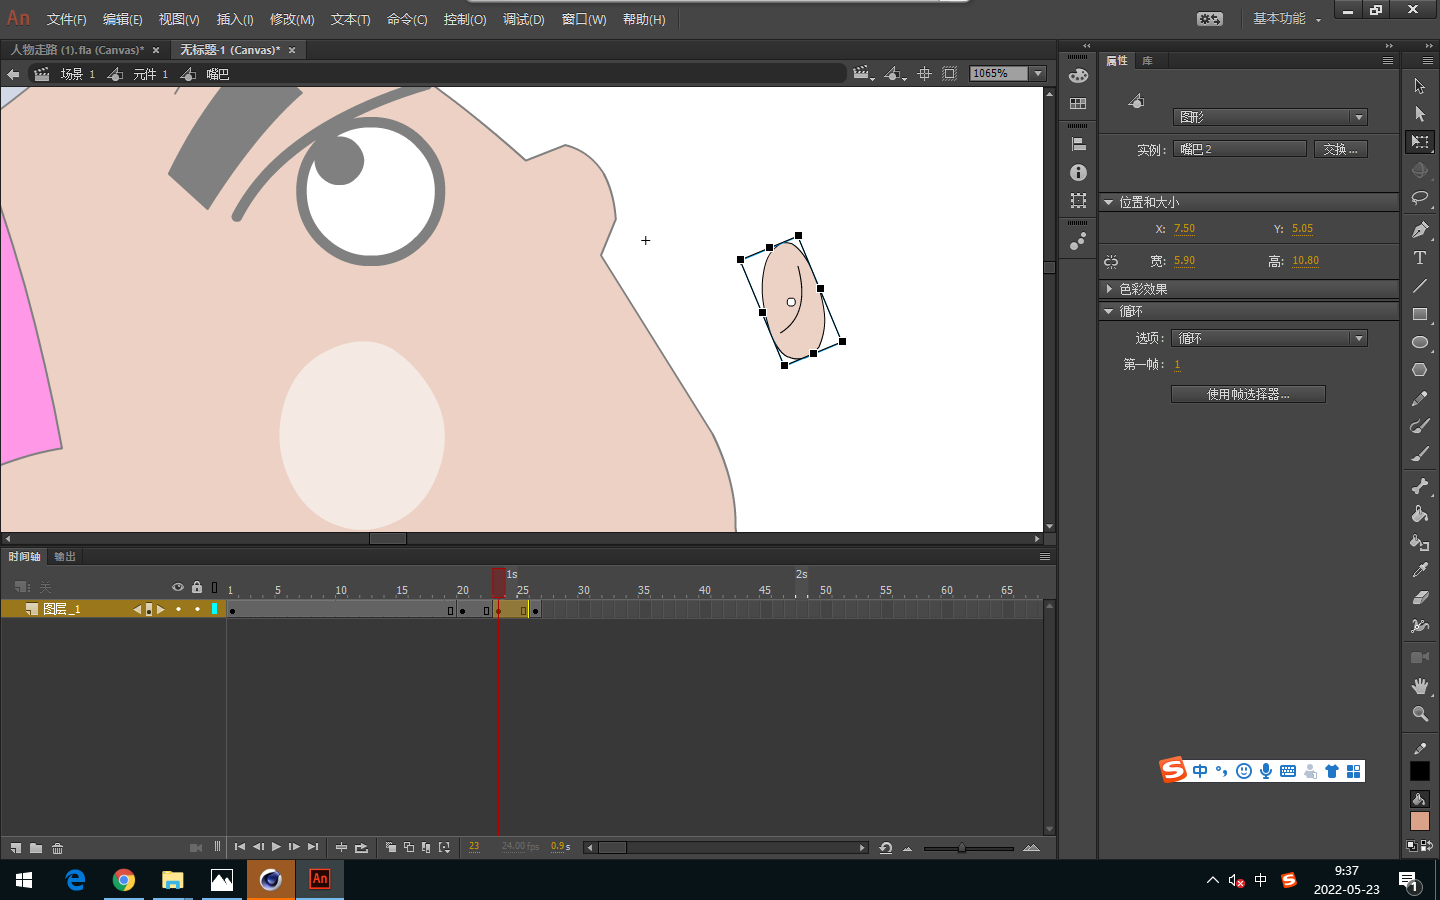1440x900 pixels.
Task: Choose the Eraser tool
Action: [1419, 598]
